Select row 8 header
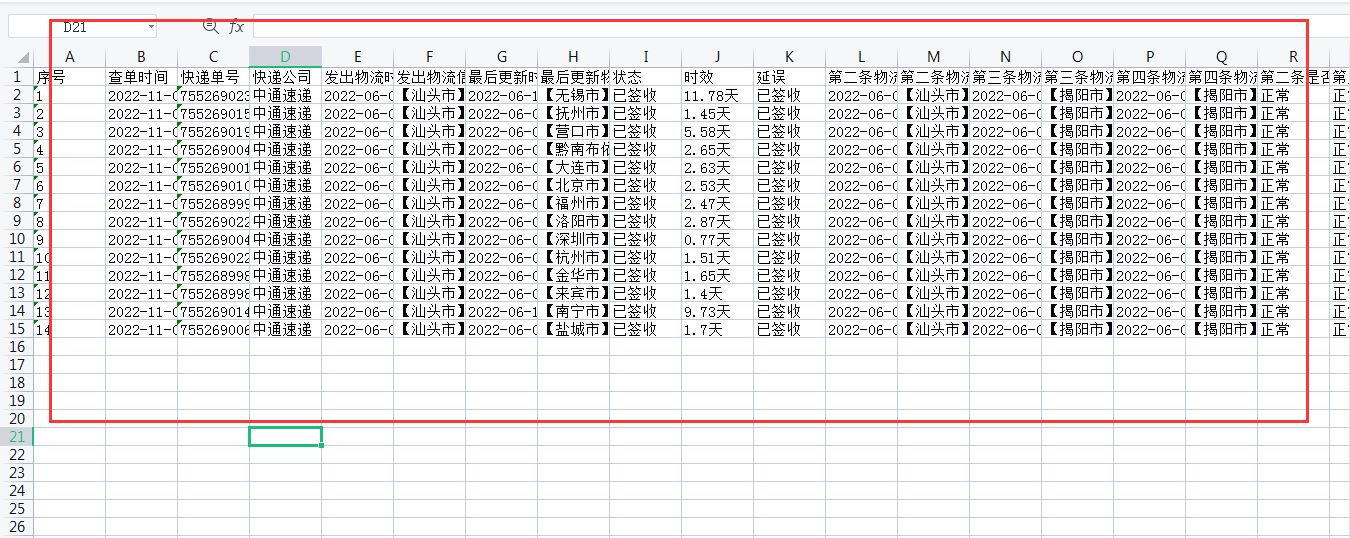Image resolution: width=1350 pixels, height=538 pixels. 16,203
